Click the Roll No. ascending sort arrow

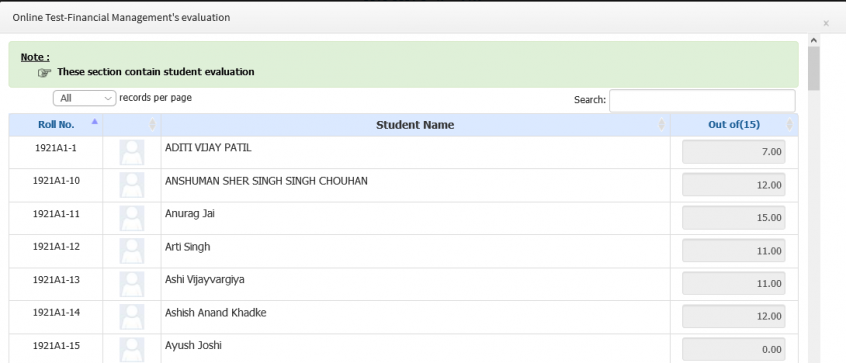point(94,122)
